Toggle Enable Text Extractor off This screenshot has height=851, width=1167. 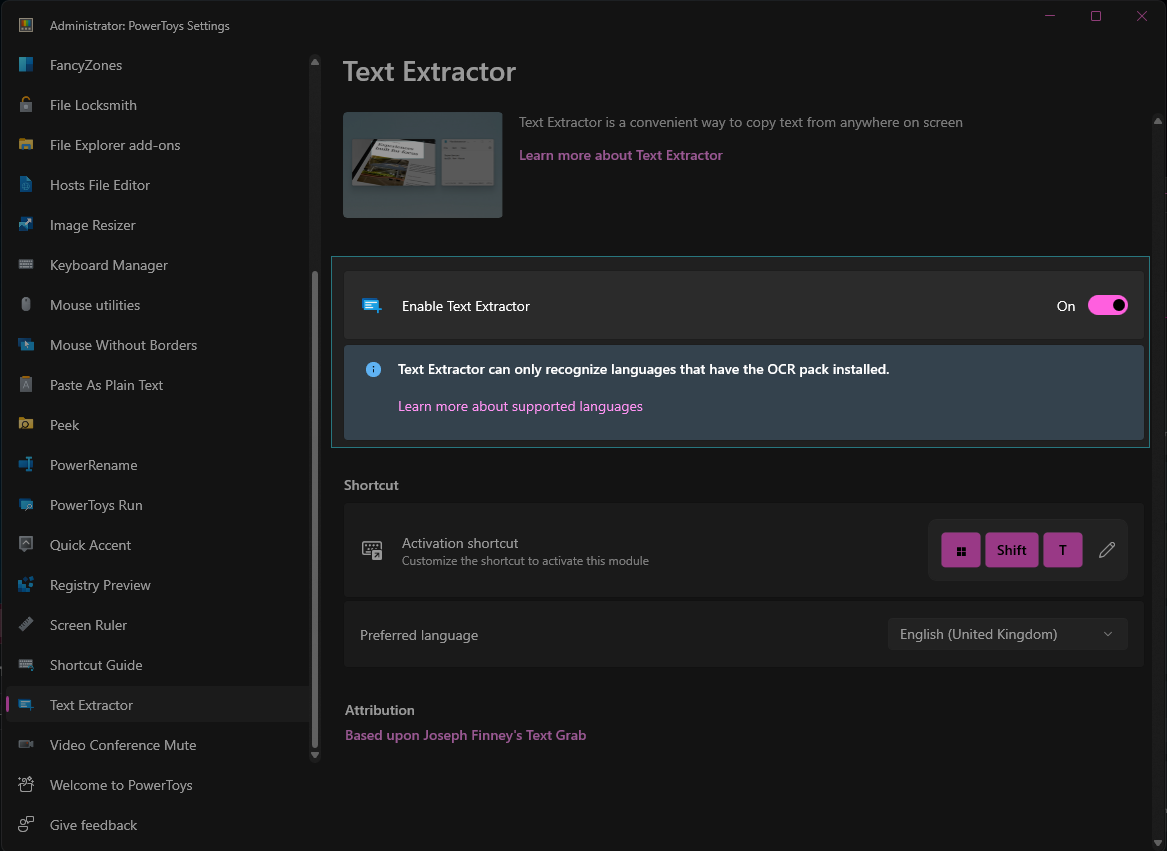click(x=1107, y=306)
